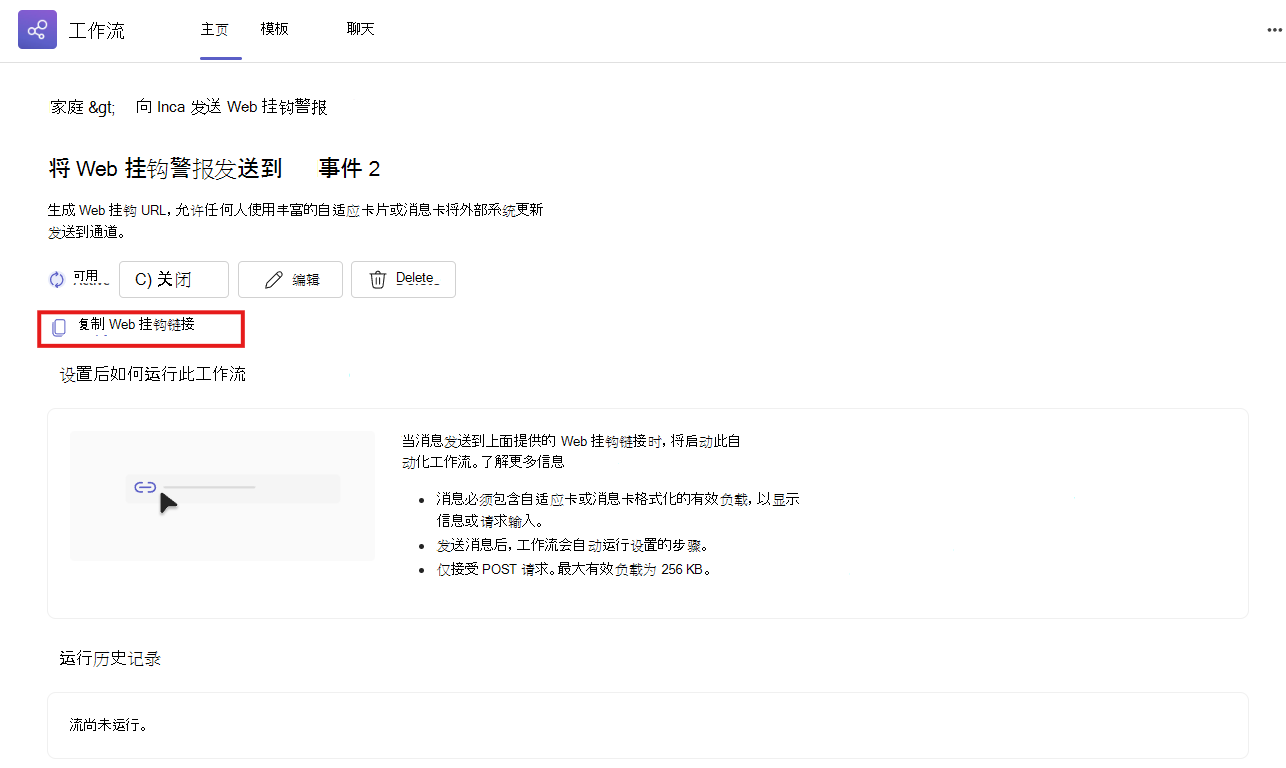Click the 设置后如何运行此工作流 heading
The image size is (1286, 768).
pos(153,374)
